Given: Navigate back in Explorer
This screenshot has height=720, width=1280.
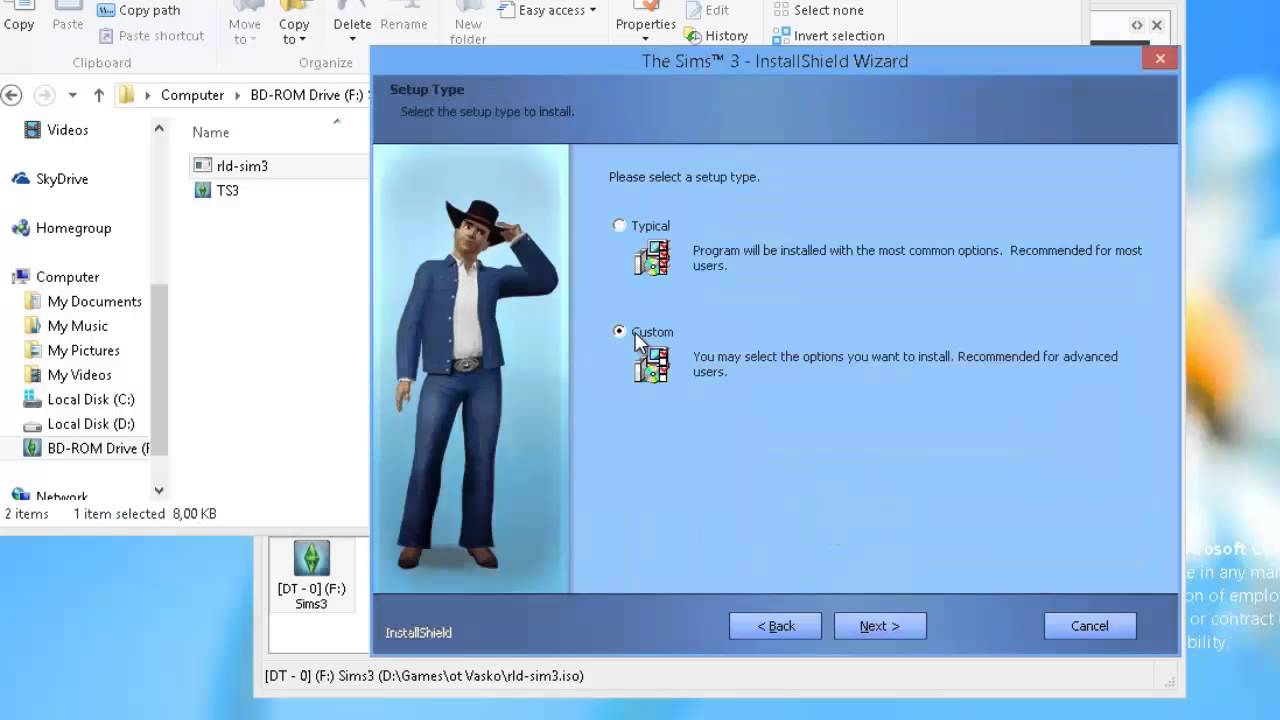Looking at the screenshot, I should pyautogui.click(x=11, y=95).
